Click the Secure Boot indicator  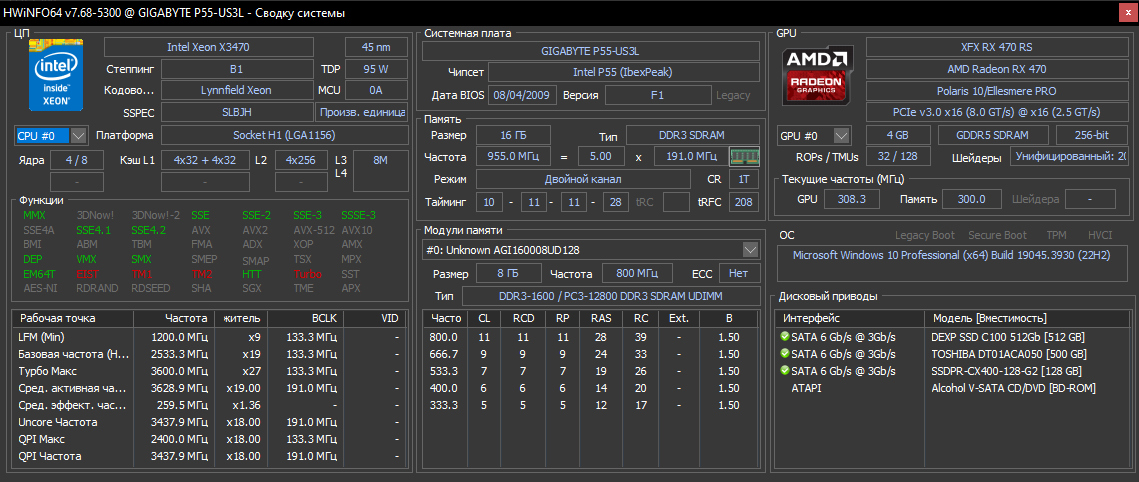pos(997,235)
